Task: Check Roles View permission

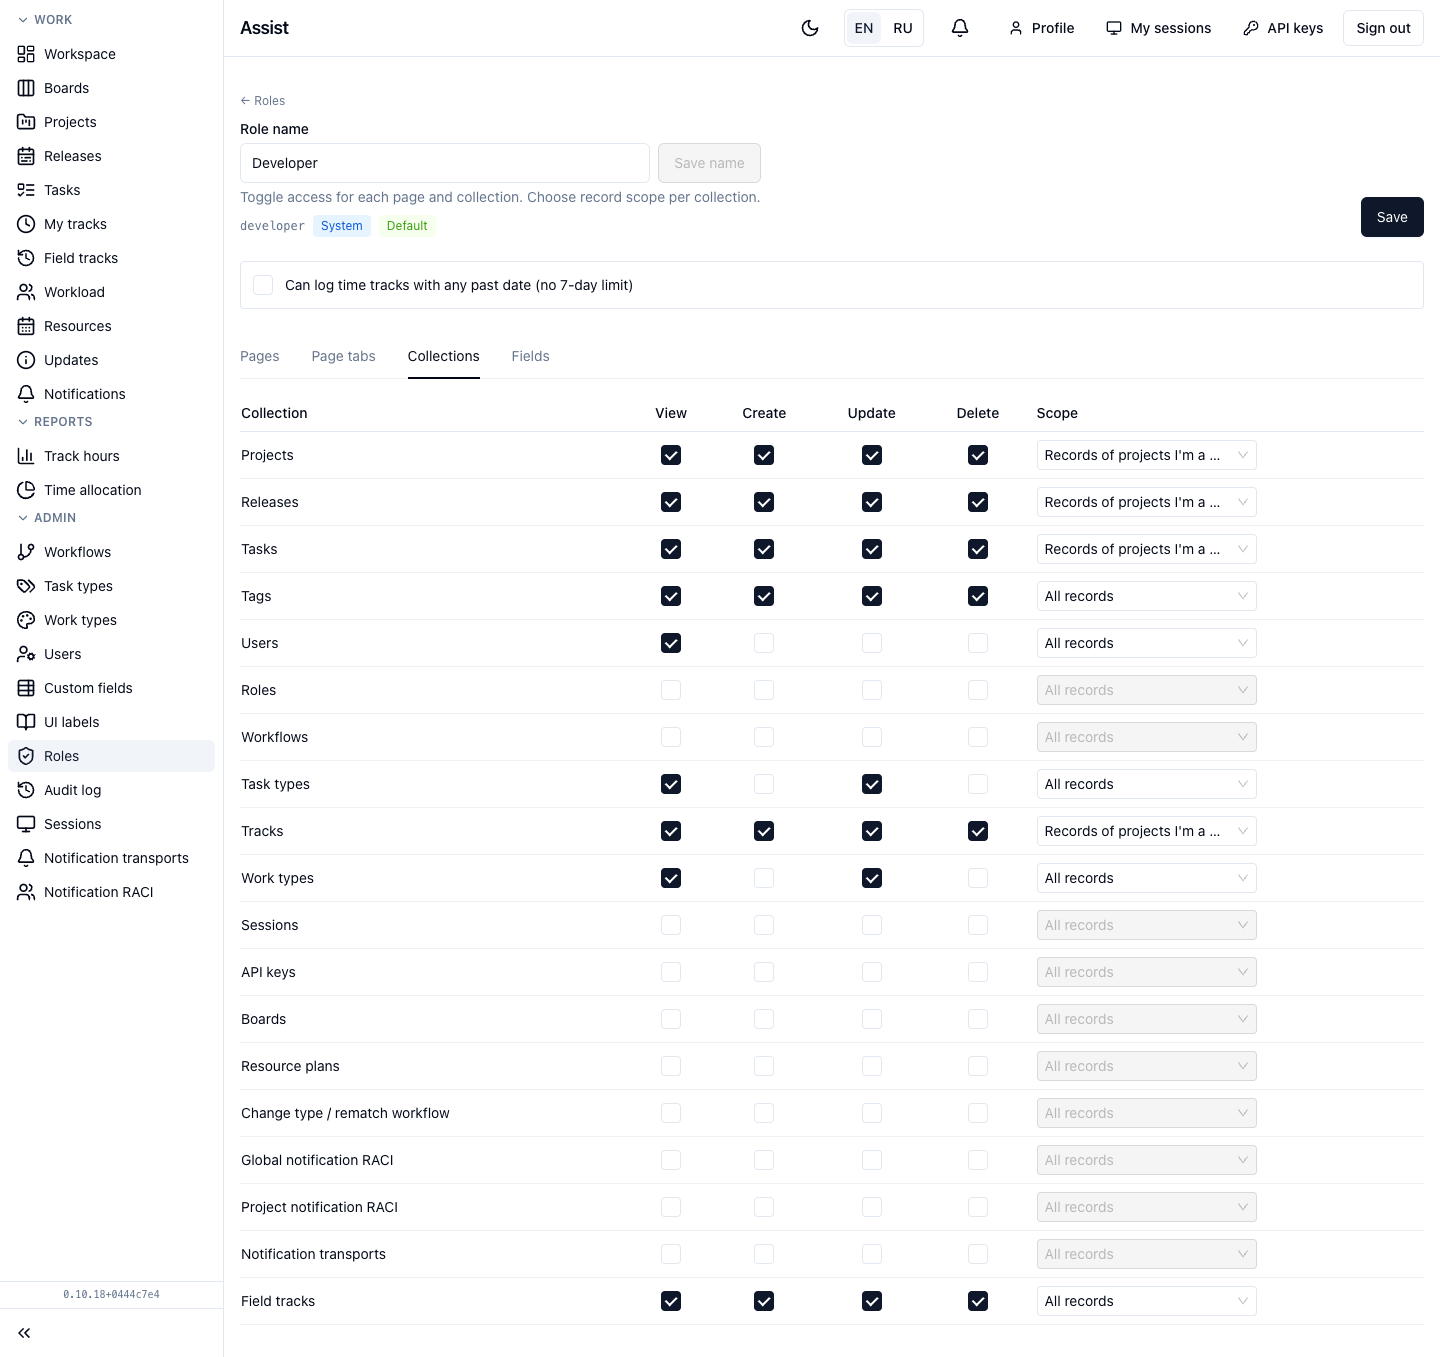Action: pyautogui.click(x=671, y=690)
